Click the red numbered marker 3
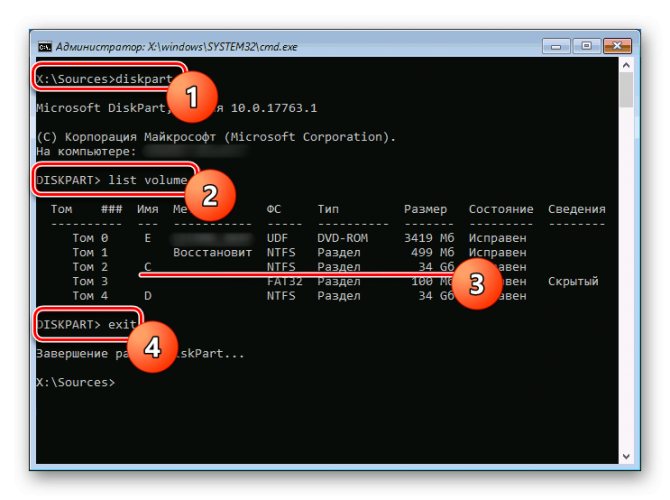This screenshot has height=500, width=670. tap(475, 282)
